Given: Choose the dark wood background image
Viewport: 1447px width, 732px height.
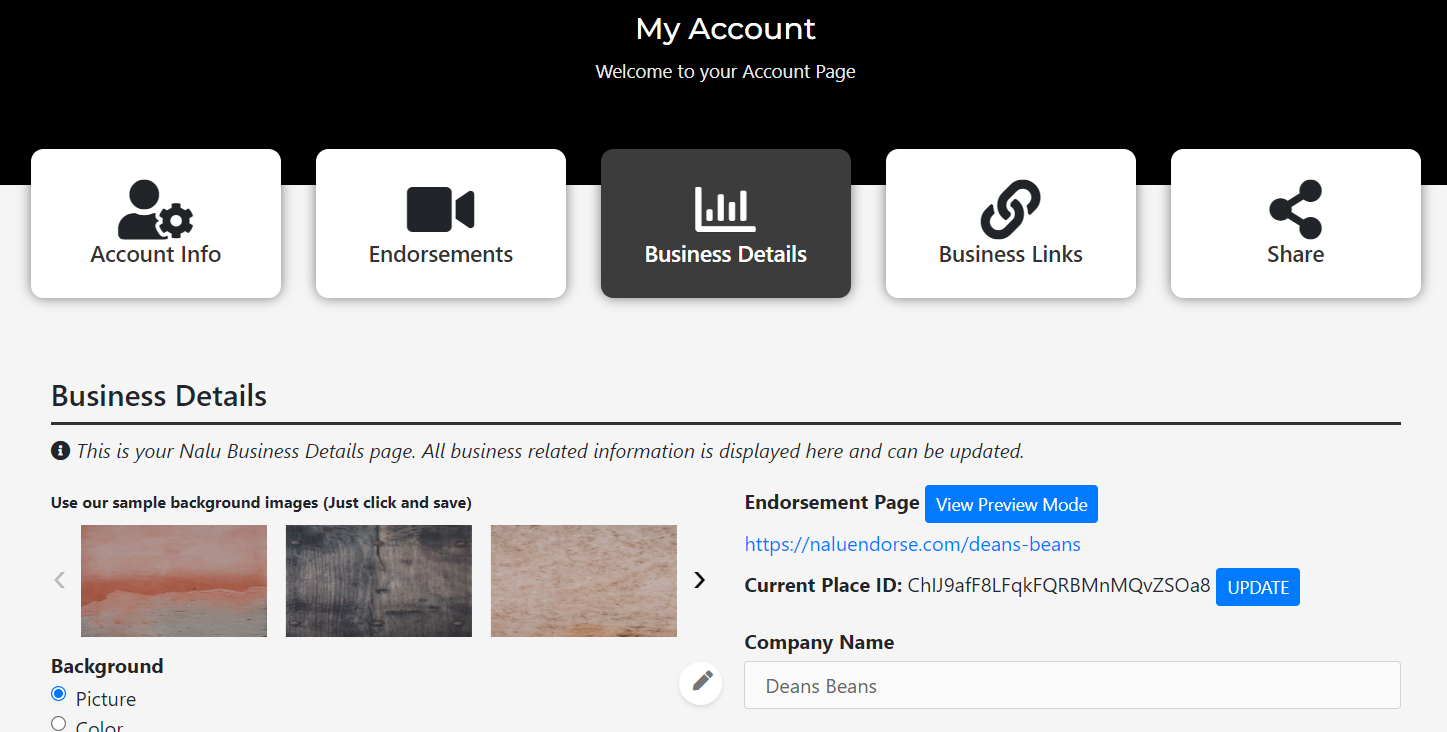Looking at the screenshot, I should 378,580.
